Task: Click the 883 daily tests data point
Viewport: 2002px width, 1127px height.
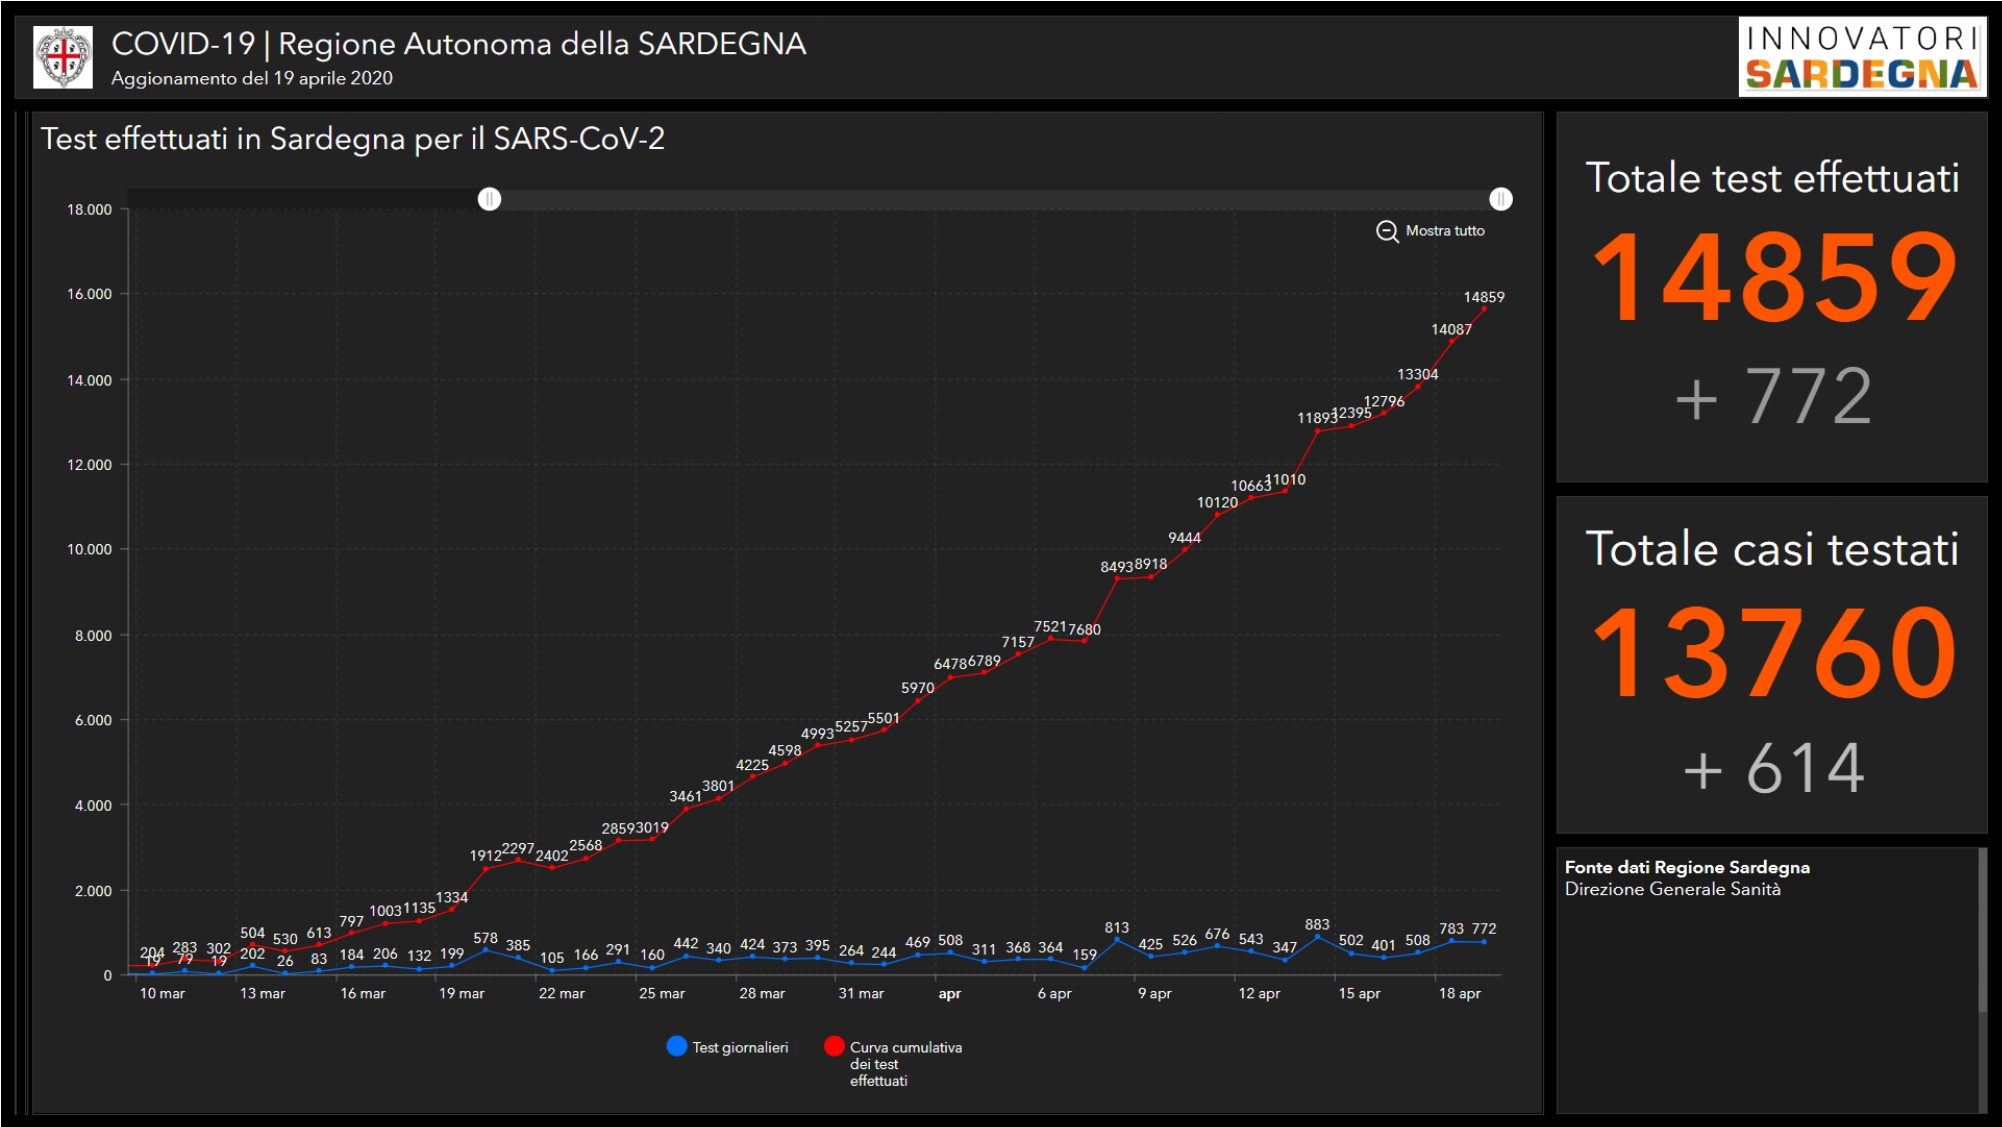Action: click(1317, 938)
